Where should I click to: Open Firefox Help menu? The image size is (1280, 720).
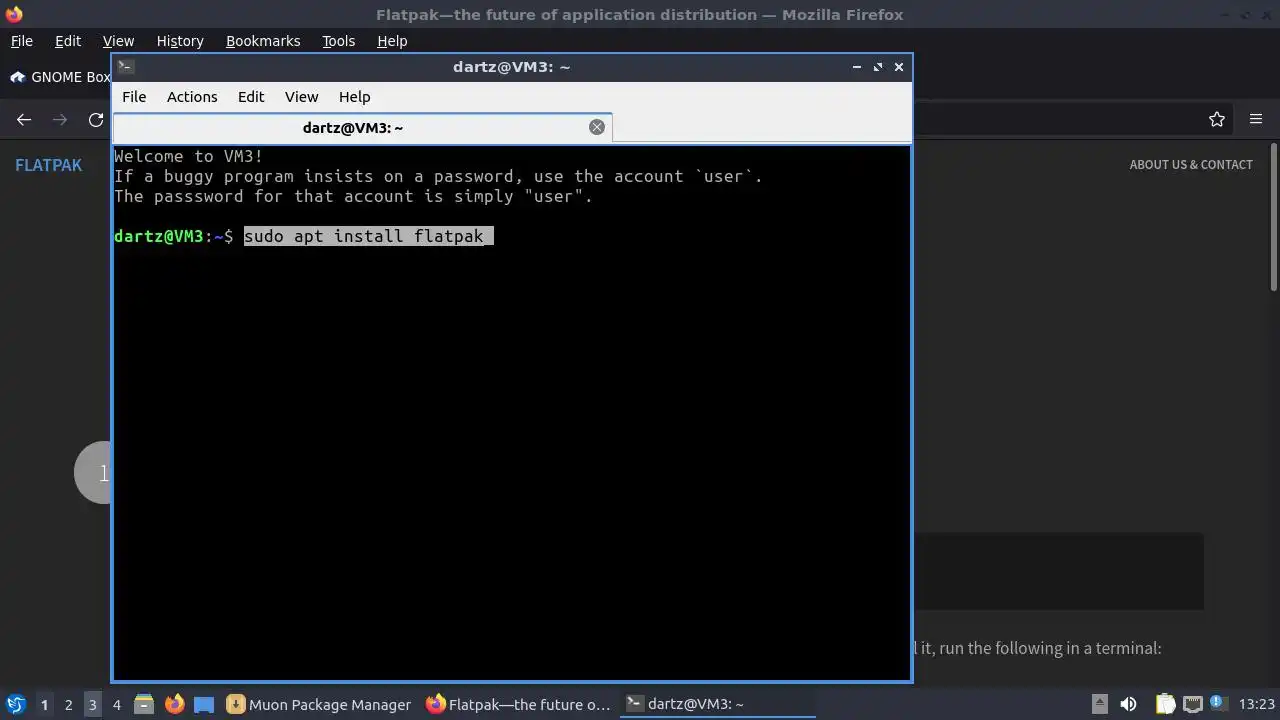[392, 41]
